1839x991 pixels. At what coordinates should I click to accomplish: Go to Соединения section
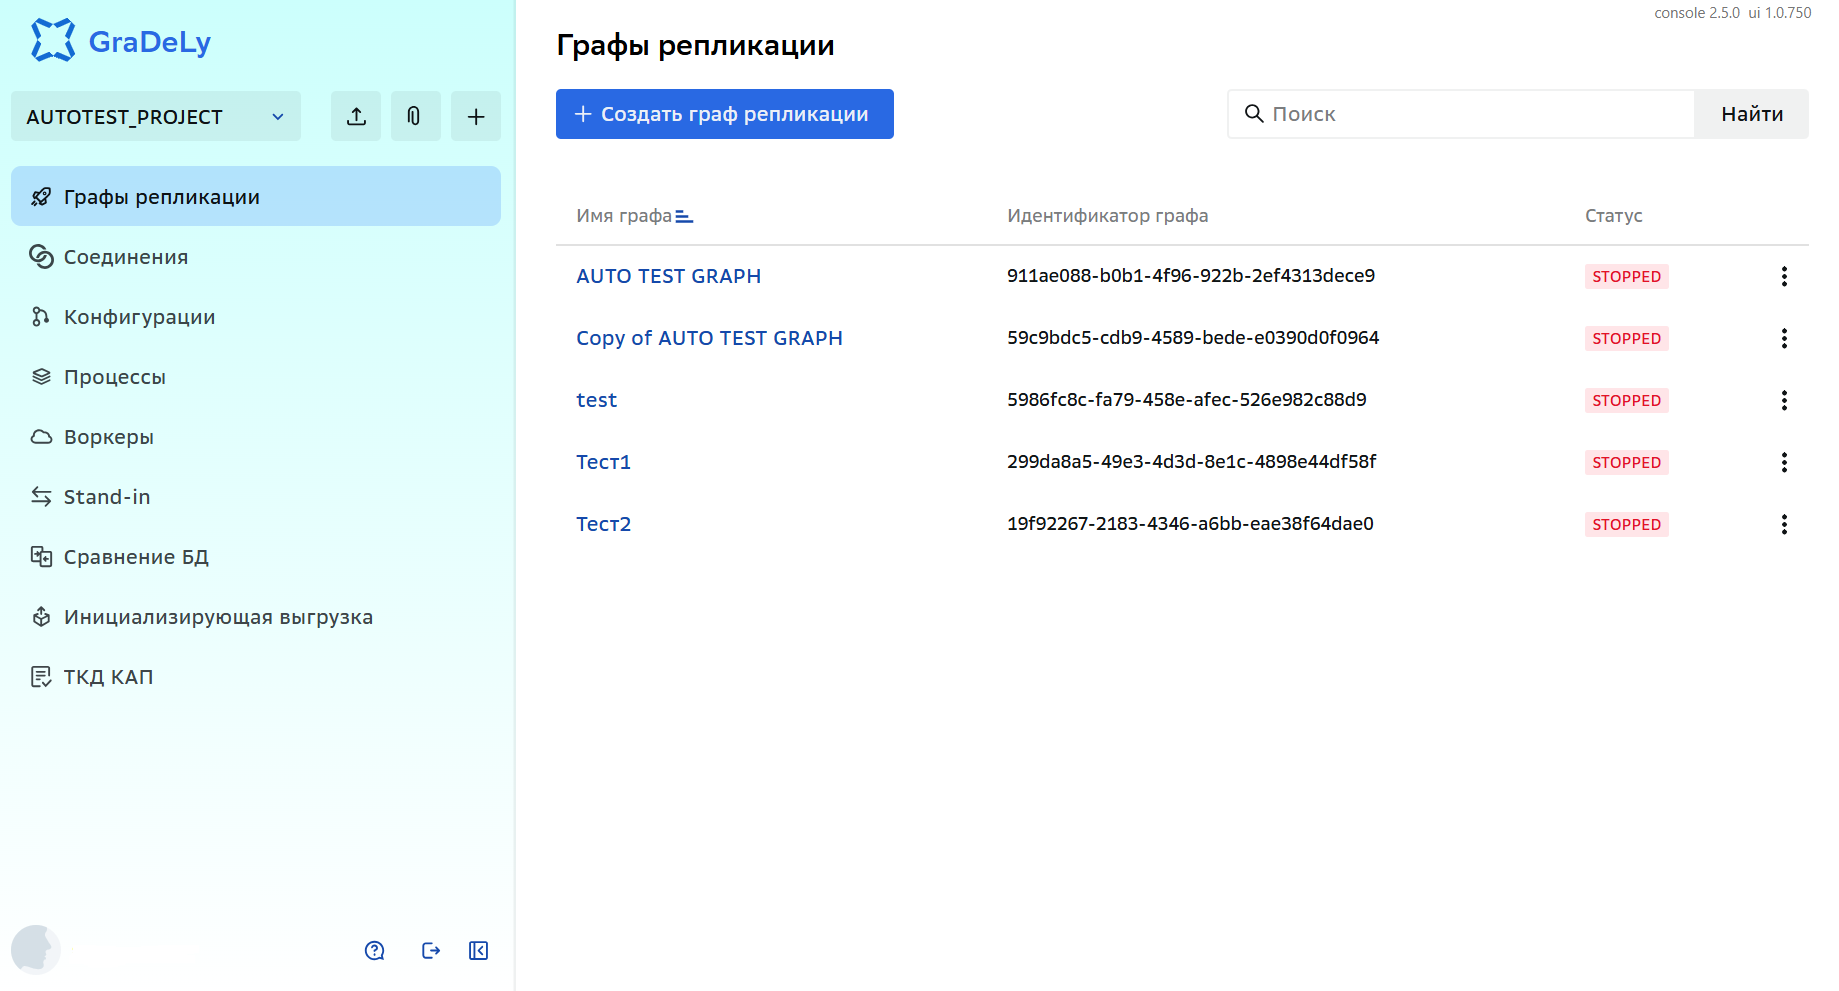coord(256,256)
